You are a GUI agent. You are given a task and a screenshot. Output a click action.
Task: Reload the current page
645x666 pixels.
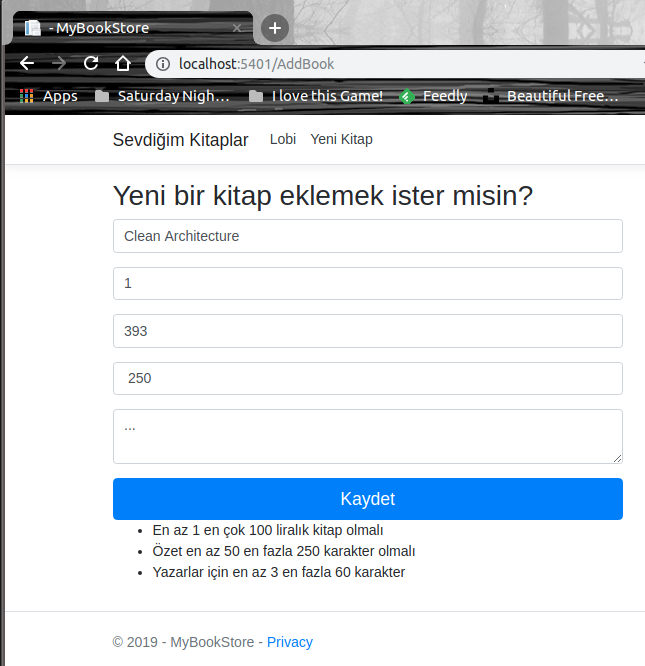(91, 64)
